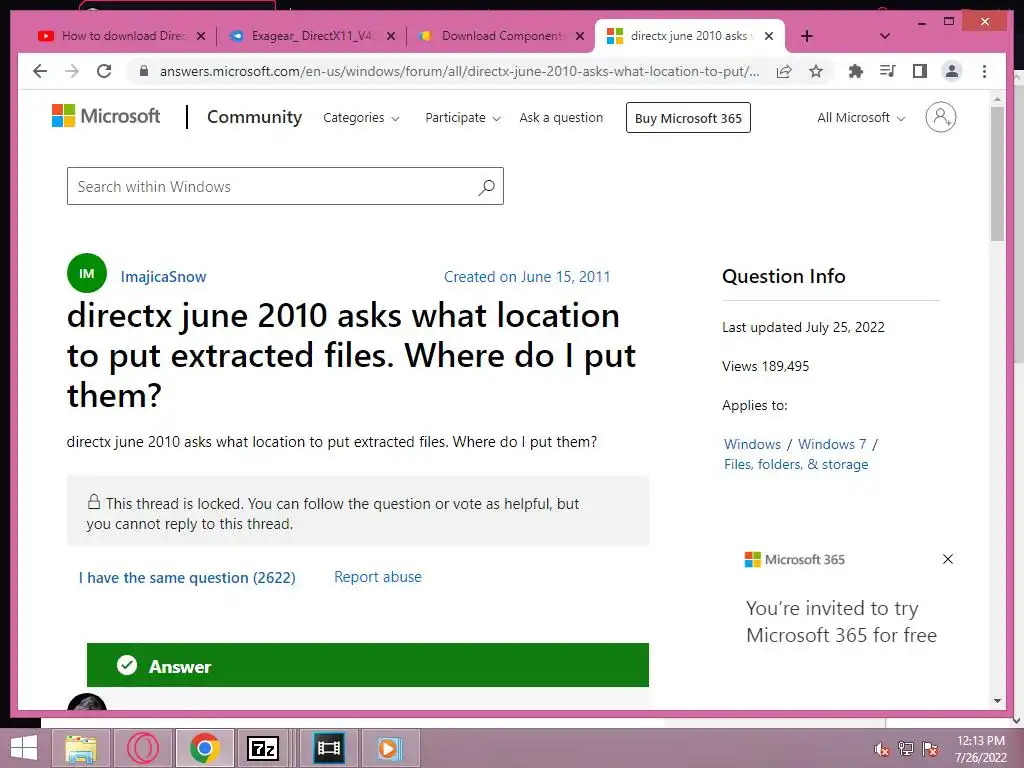Close the directx june 2010 asks tab

click(769, 36)
